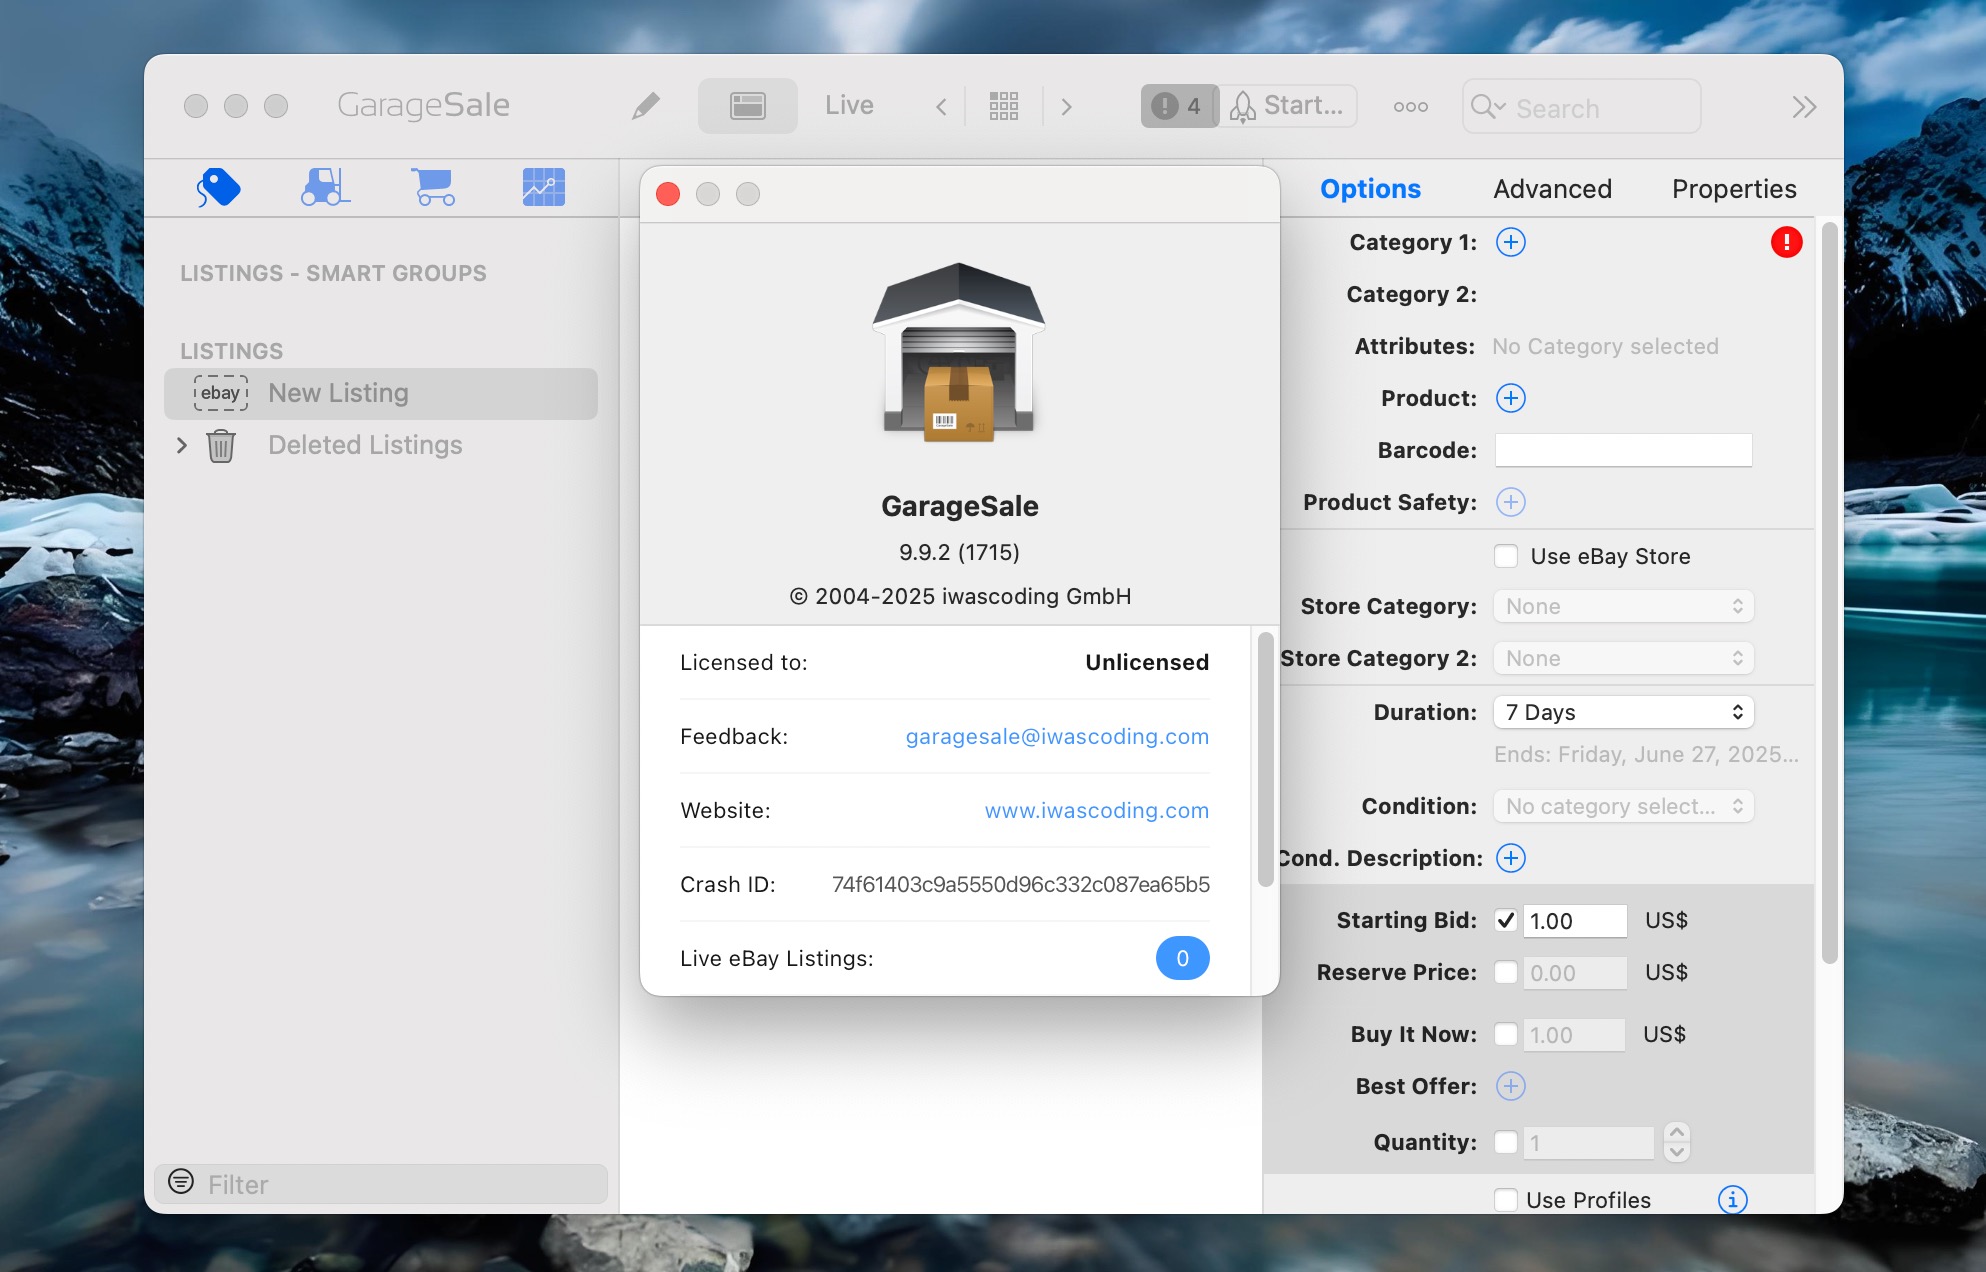Uncheck the Starting Bid checkbox
The image size is (1986, 1272).
point(1506,920)
